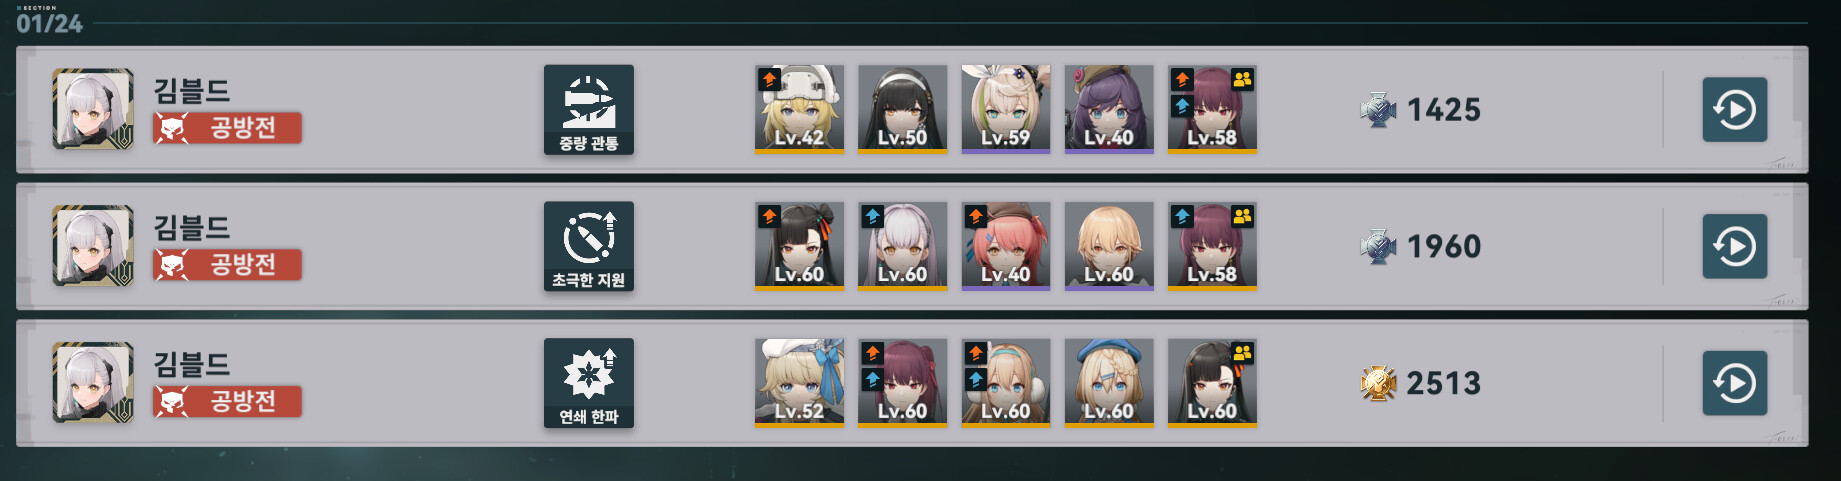
Task: Play the replay for the 2513 score record
Action: coord(1734,383)
